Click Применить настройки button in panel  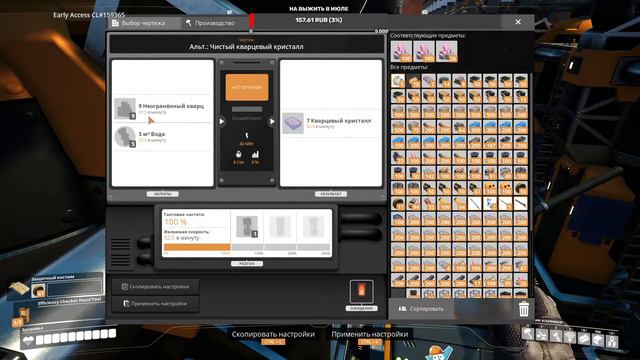pos(156,304)
